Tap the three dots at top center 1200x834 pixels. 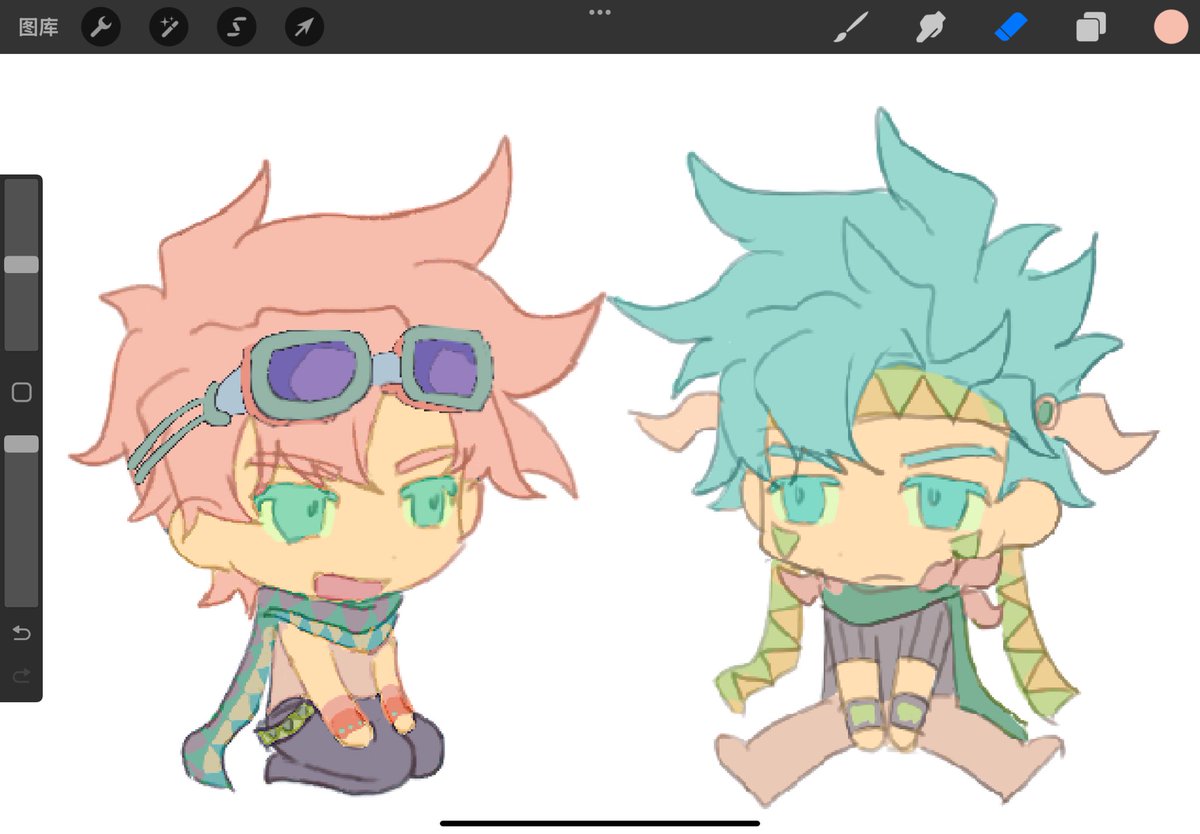click(x=600, y=12)
